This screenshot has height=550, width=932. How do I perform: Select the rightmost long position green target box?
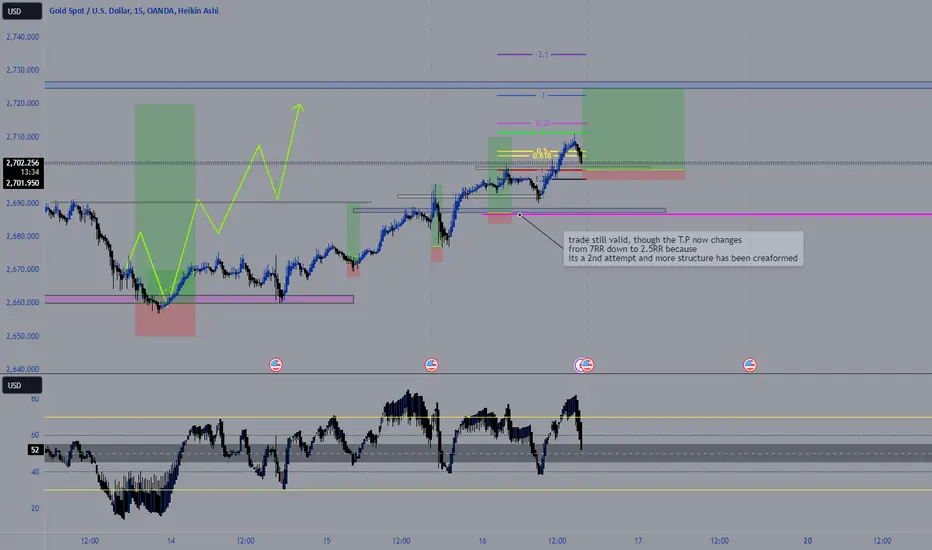click(633, 128)
